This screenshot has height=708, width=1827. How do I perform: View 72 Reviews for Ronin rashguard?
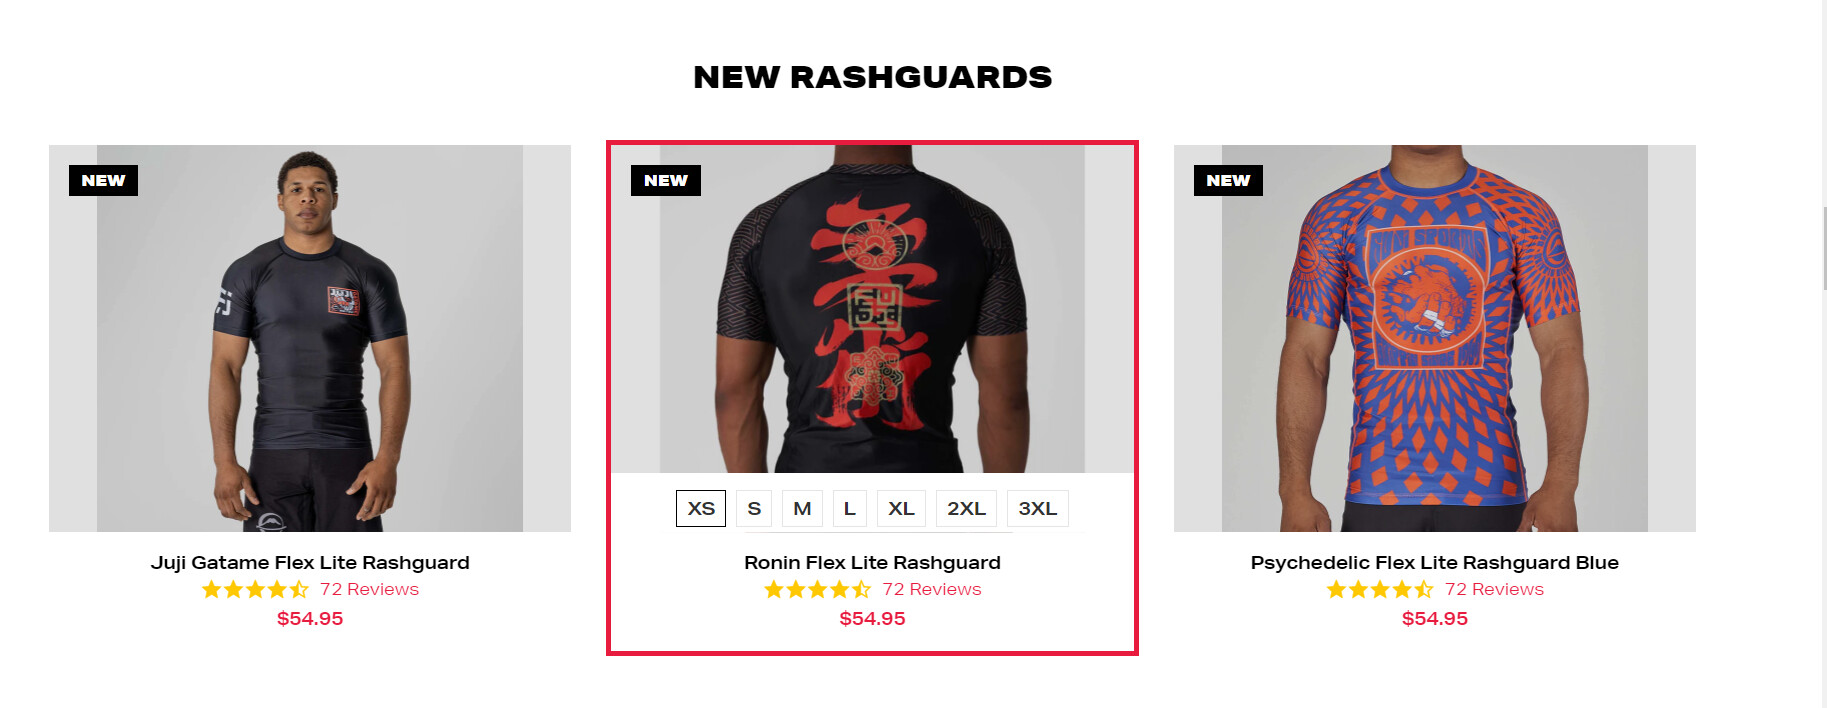click(931, 590)
